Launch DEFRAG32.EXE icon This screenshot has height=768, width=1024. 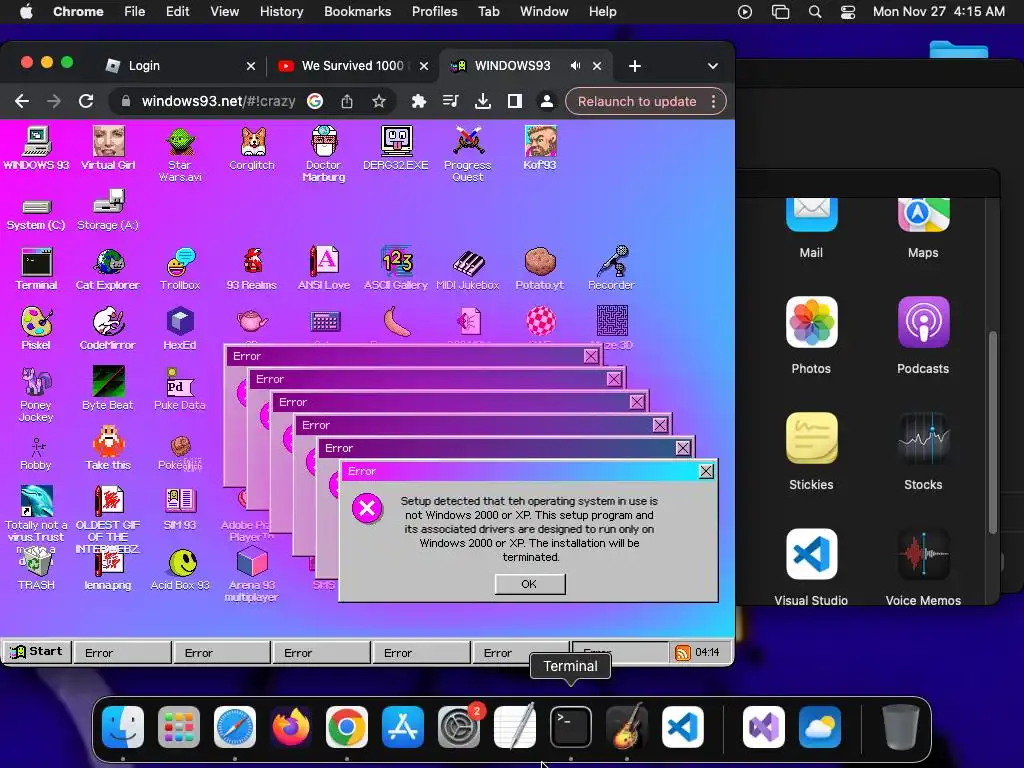[x=396, y=148]
